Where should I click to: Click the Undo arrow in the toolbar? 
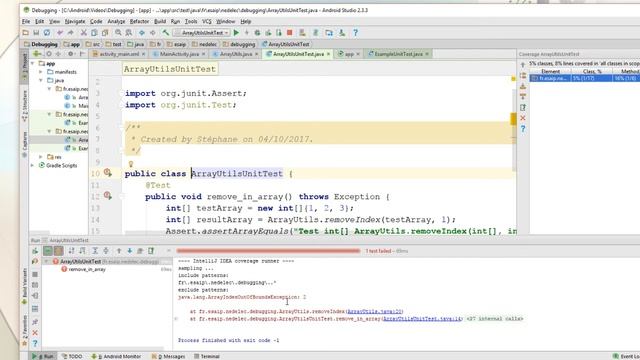tap(60, 33)
